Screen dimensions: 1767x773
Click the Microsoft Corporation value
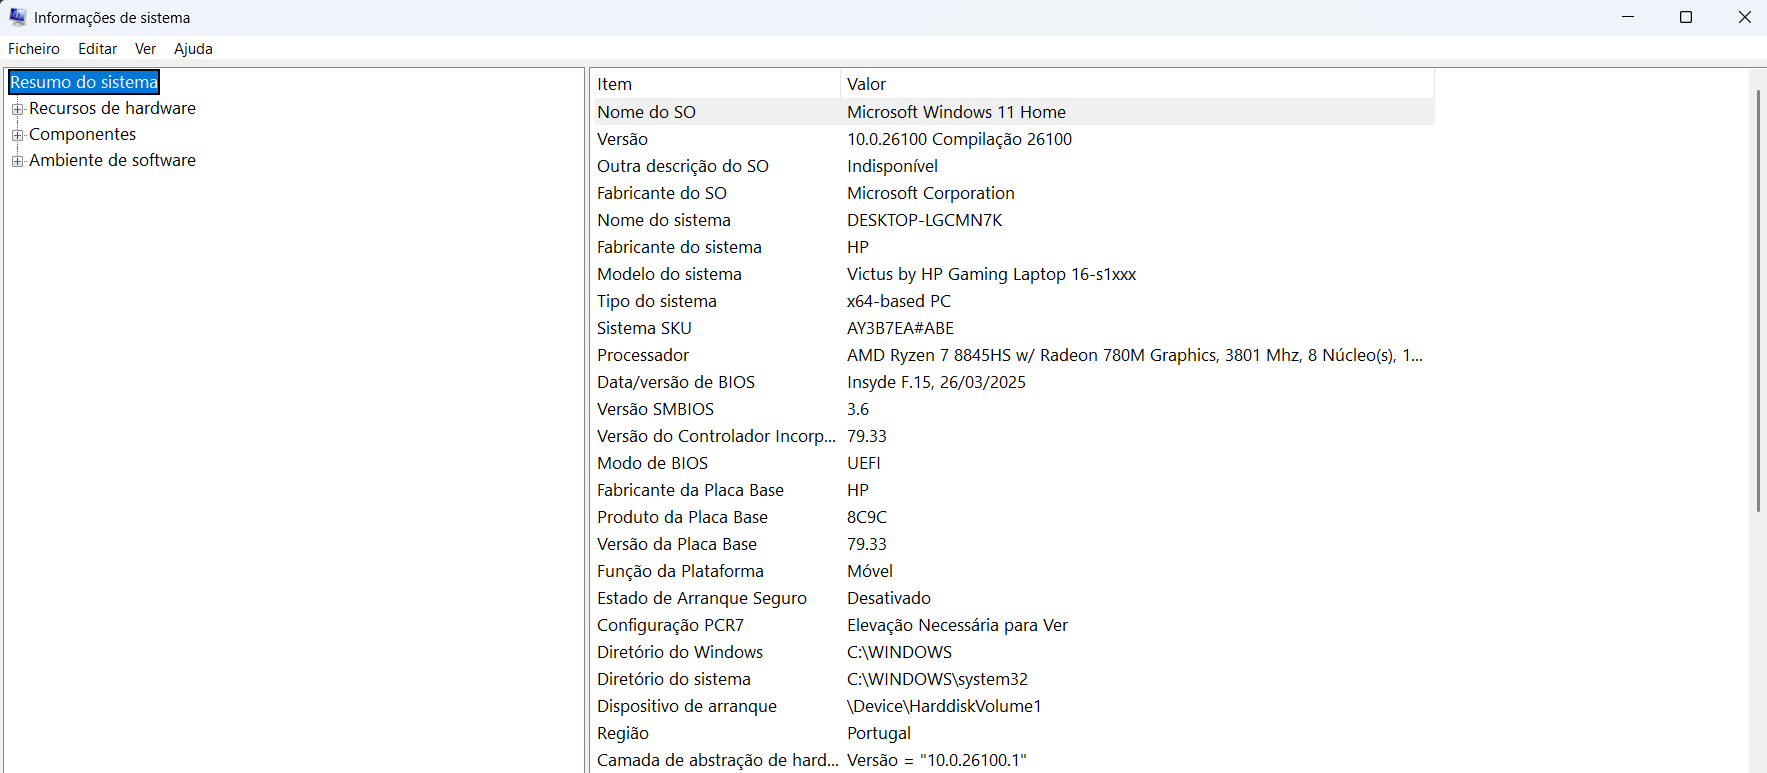(930, 193)
